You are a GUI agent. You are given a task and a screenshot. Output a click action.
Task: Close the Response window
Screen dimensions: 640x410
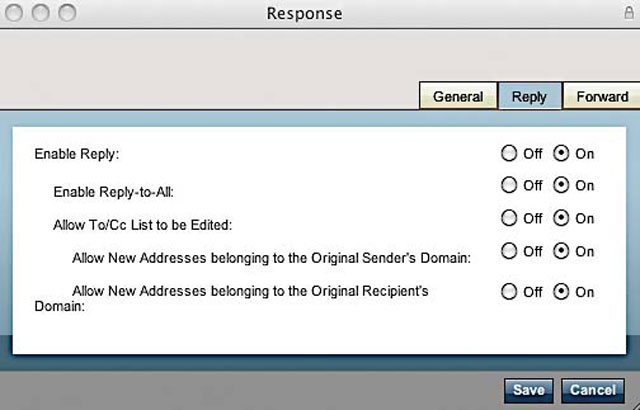click(x=14, y=13)
